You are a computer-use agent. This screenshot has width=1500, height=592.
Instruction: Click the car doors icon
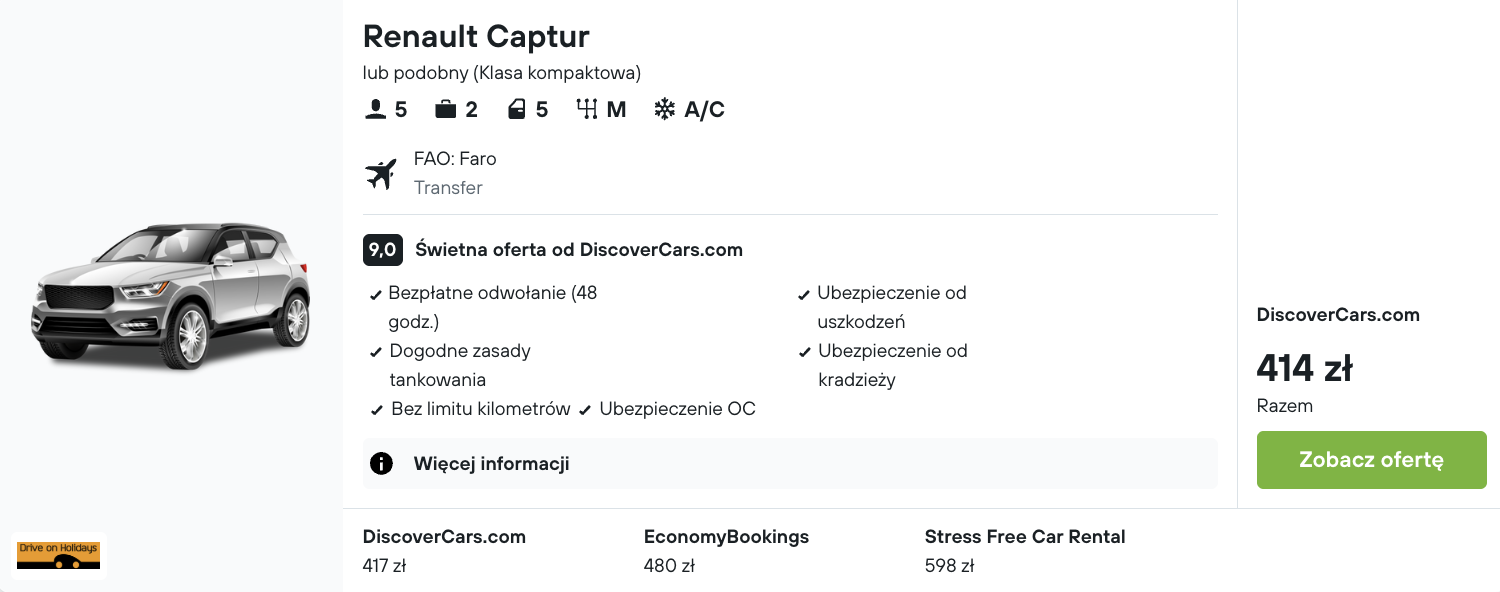(x=517, y=109)
